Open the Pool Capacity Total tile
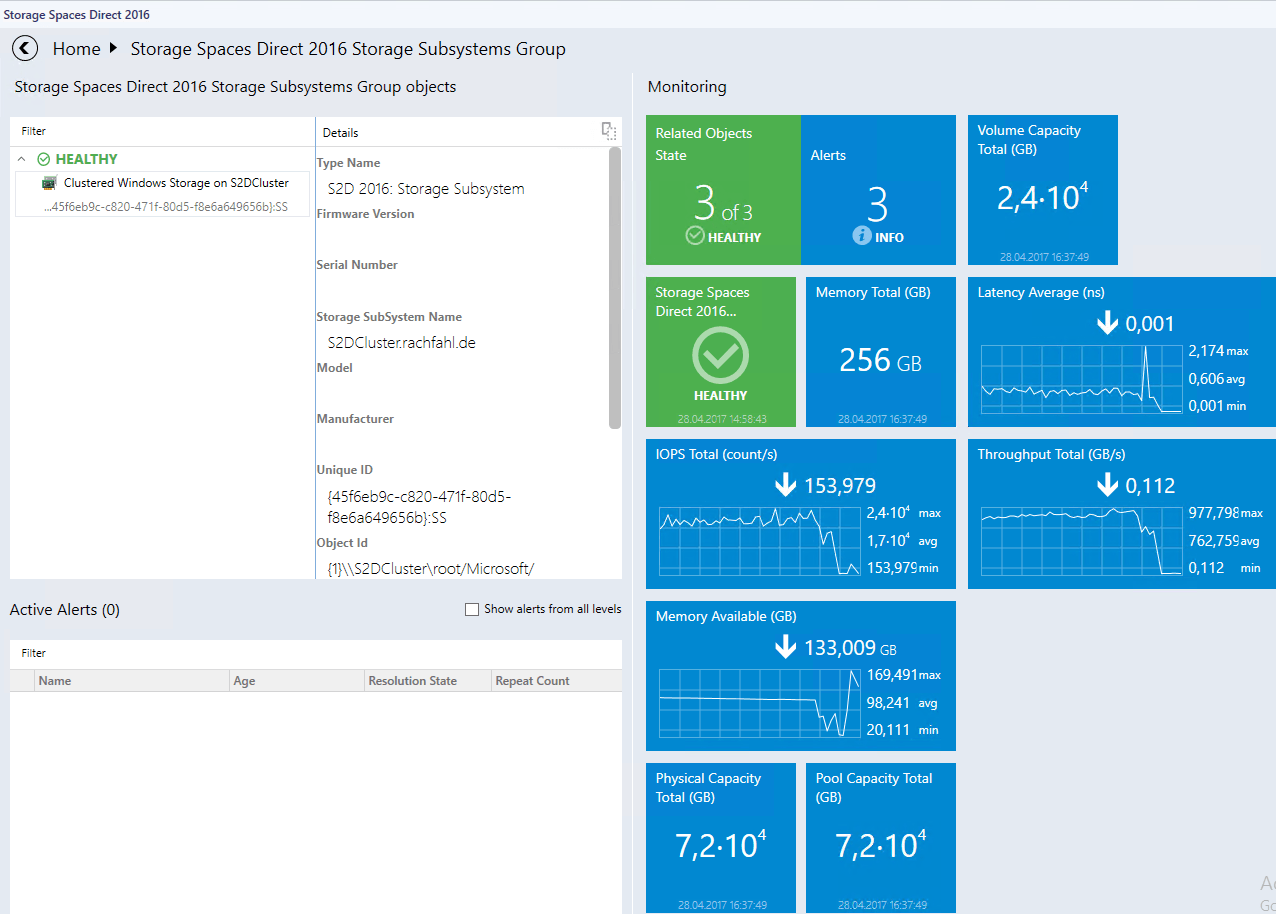The image size is (1276, 914). [x=881, y=838]
